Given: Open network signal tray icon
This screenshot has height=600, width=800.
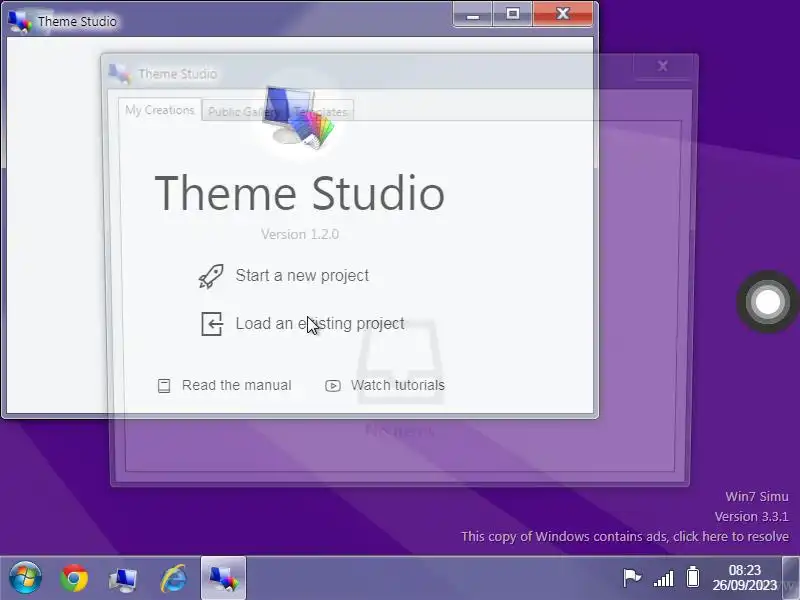Looking at the screenshot, I should coord(663,579).
